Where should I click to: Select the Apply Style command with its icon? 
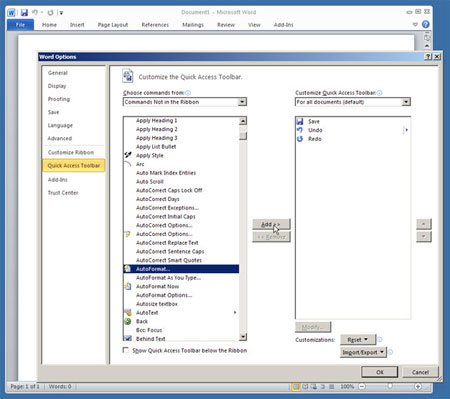[x=181, y=155]
